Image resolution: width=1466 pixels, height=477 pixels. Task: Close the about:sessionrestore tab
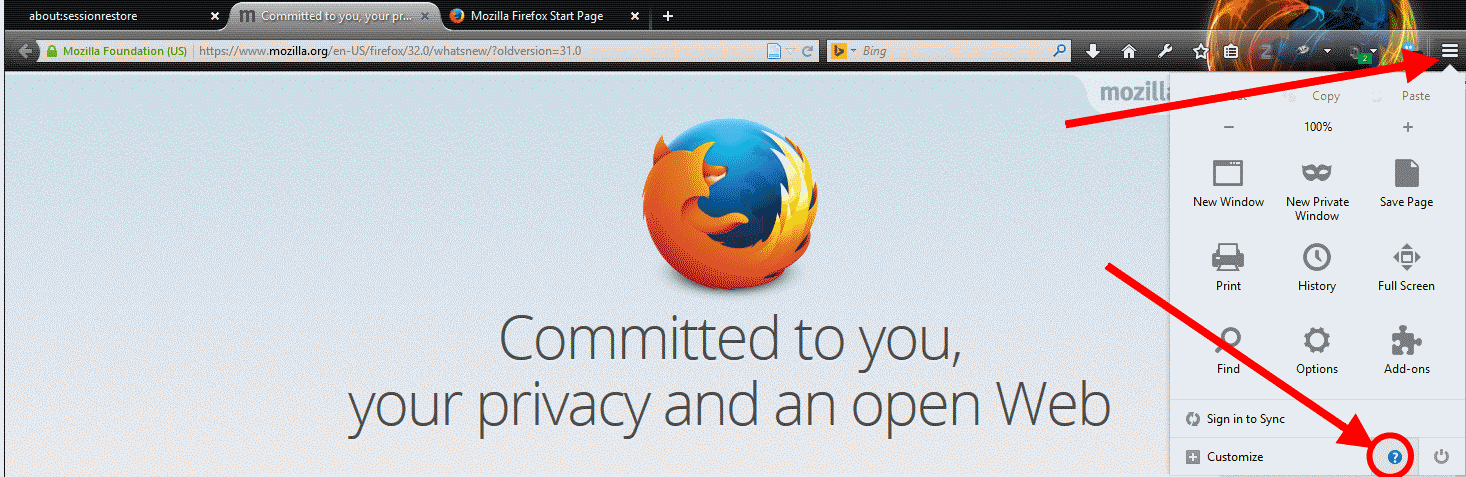coord(214,16)
